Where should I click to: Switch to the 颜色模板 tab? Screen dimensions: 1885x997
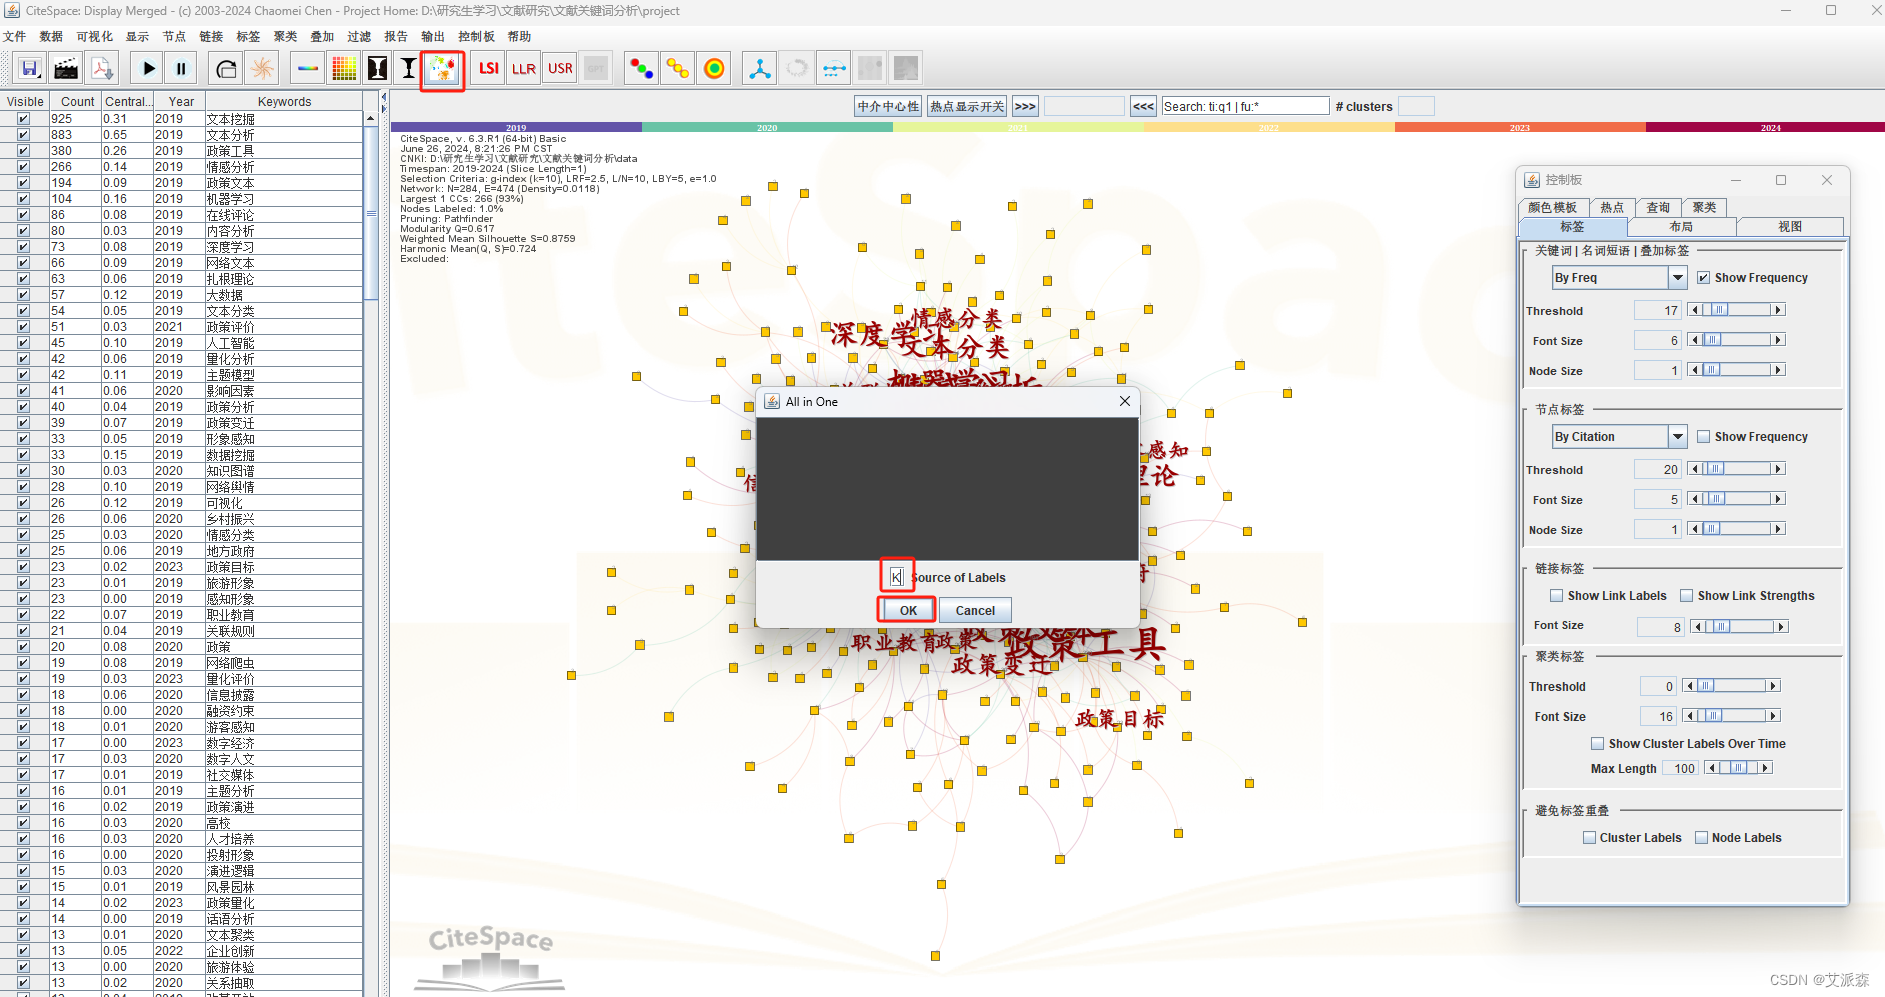tap(1553, 207)
